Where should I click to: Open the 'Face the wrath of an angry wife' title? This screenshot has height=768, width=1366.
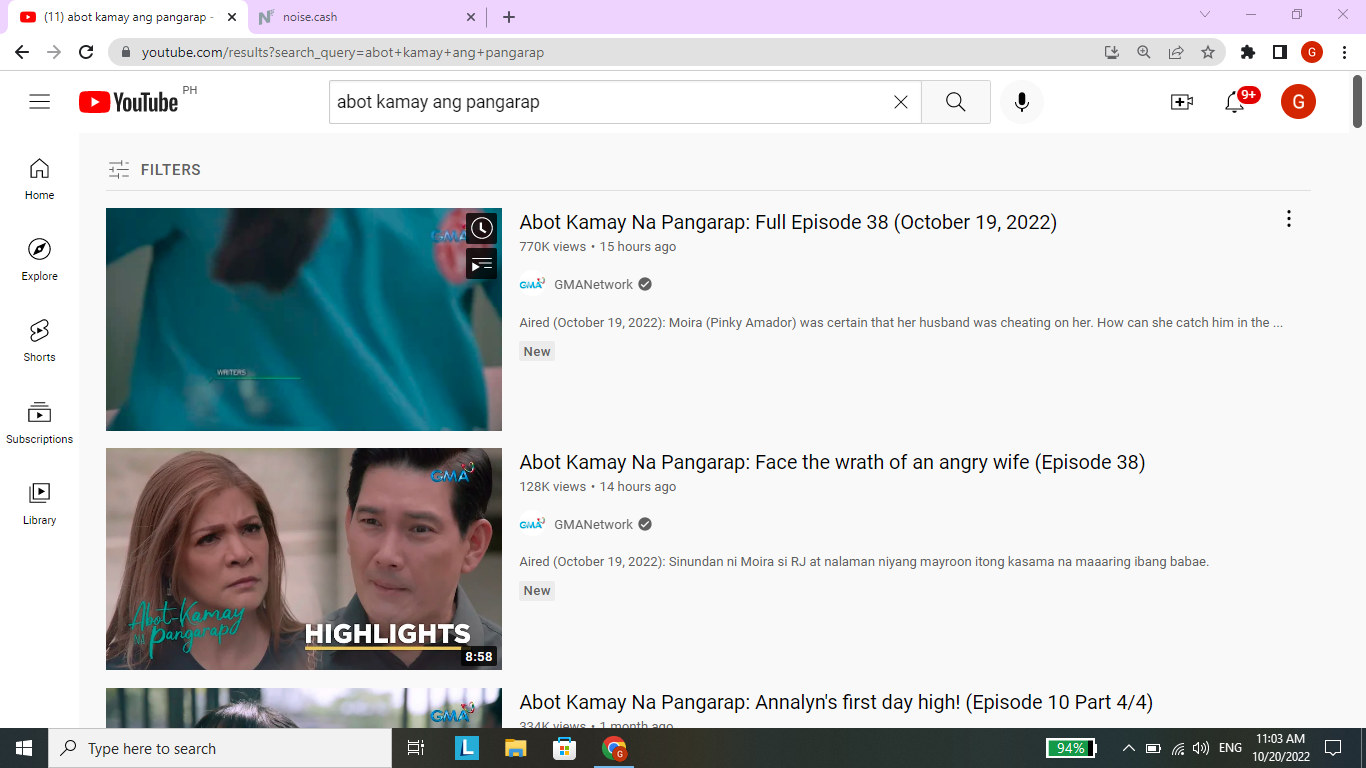click(x=832, y=462)
